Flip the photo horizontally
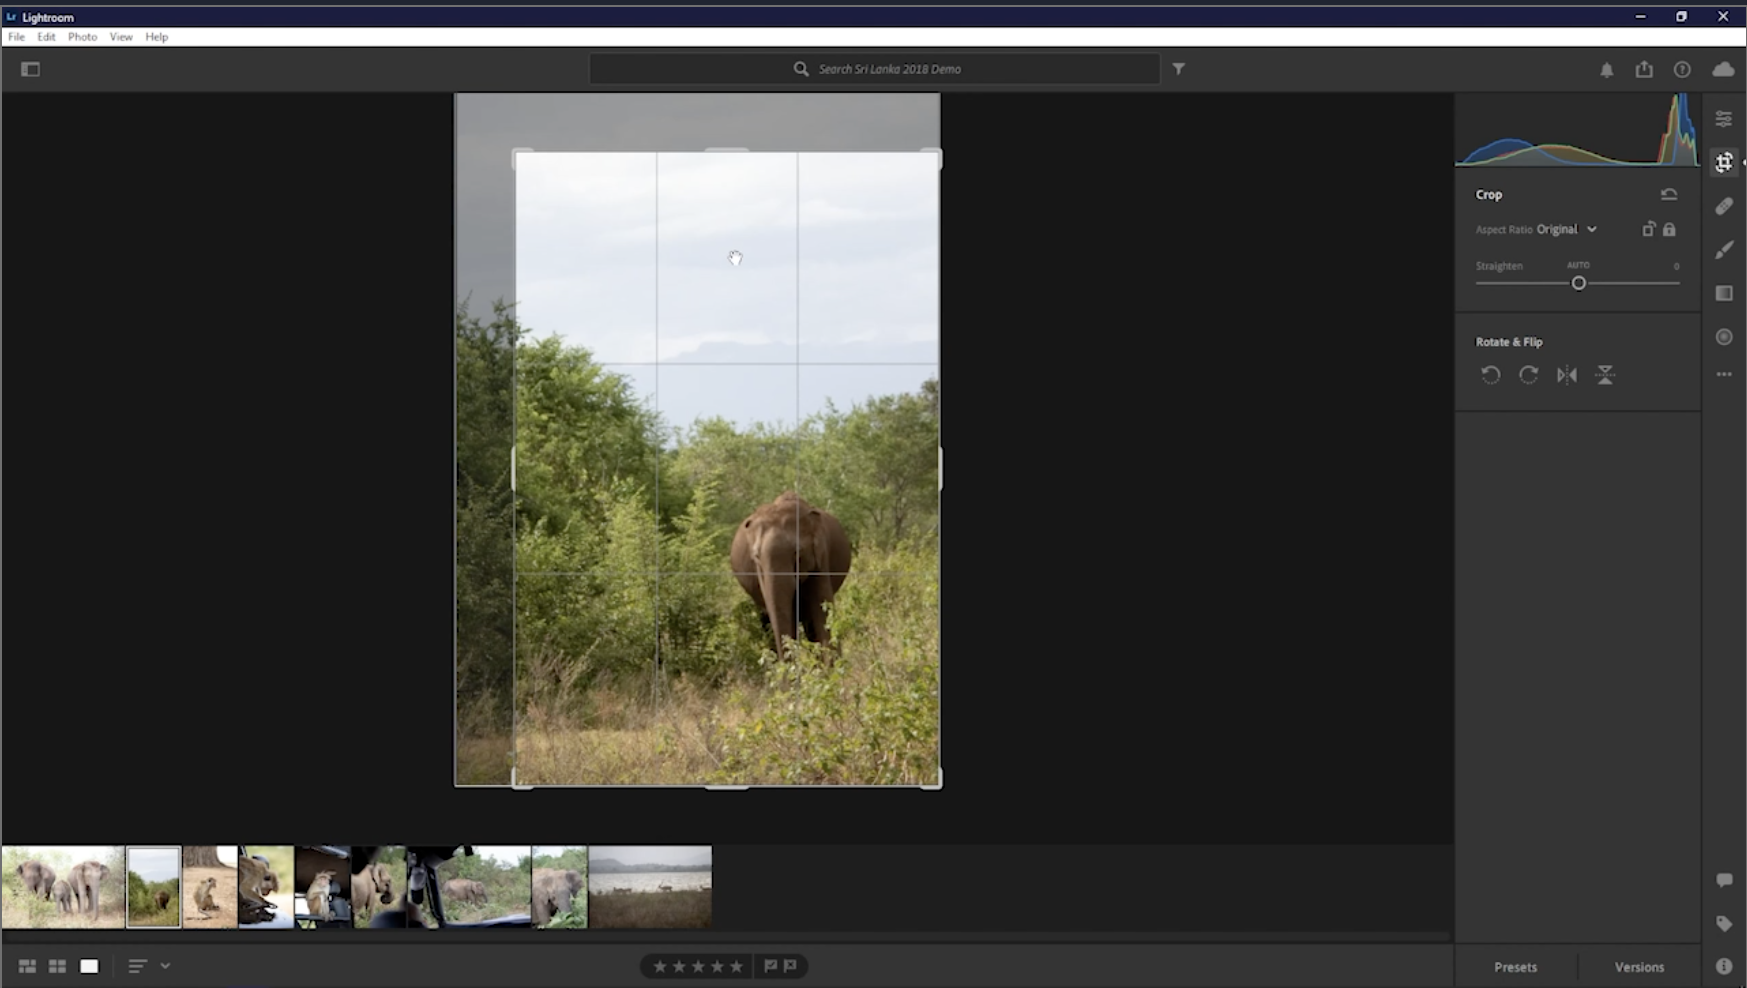Viewport: 1747px width, 988px height. pos(1568,375)
